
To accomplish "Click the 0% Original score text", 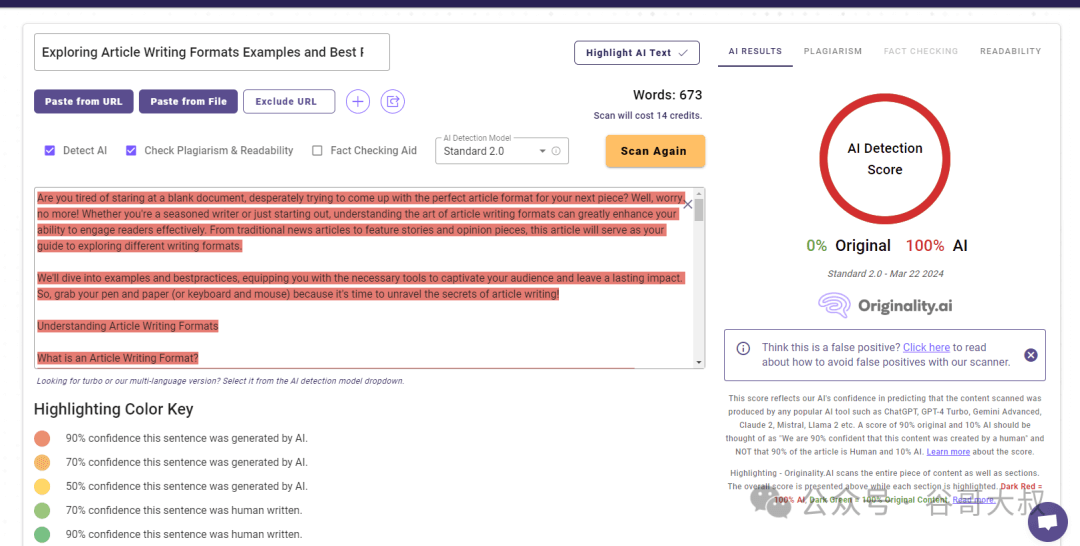I will click(x=849, y=246).
